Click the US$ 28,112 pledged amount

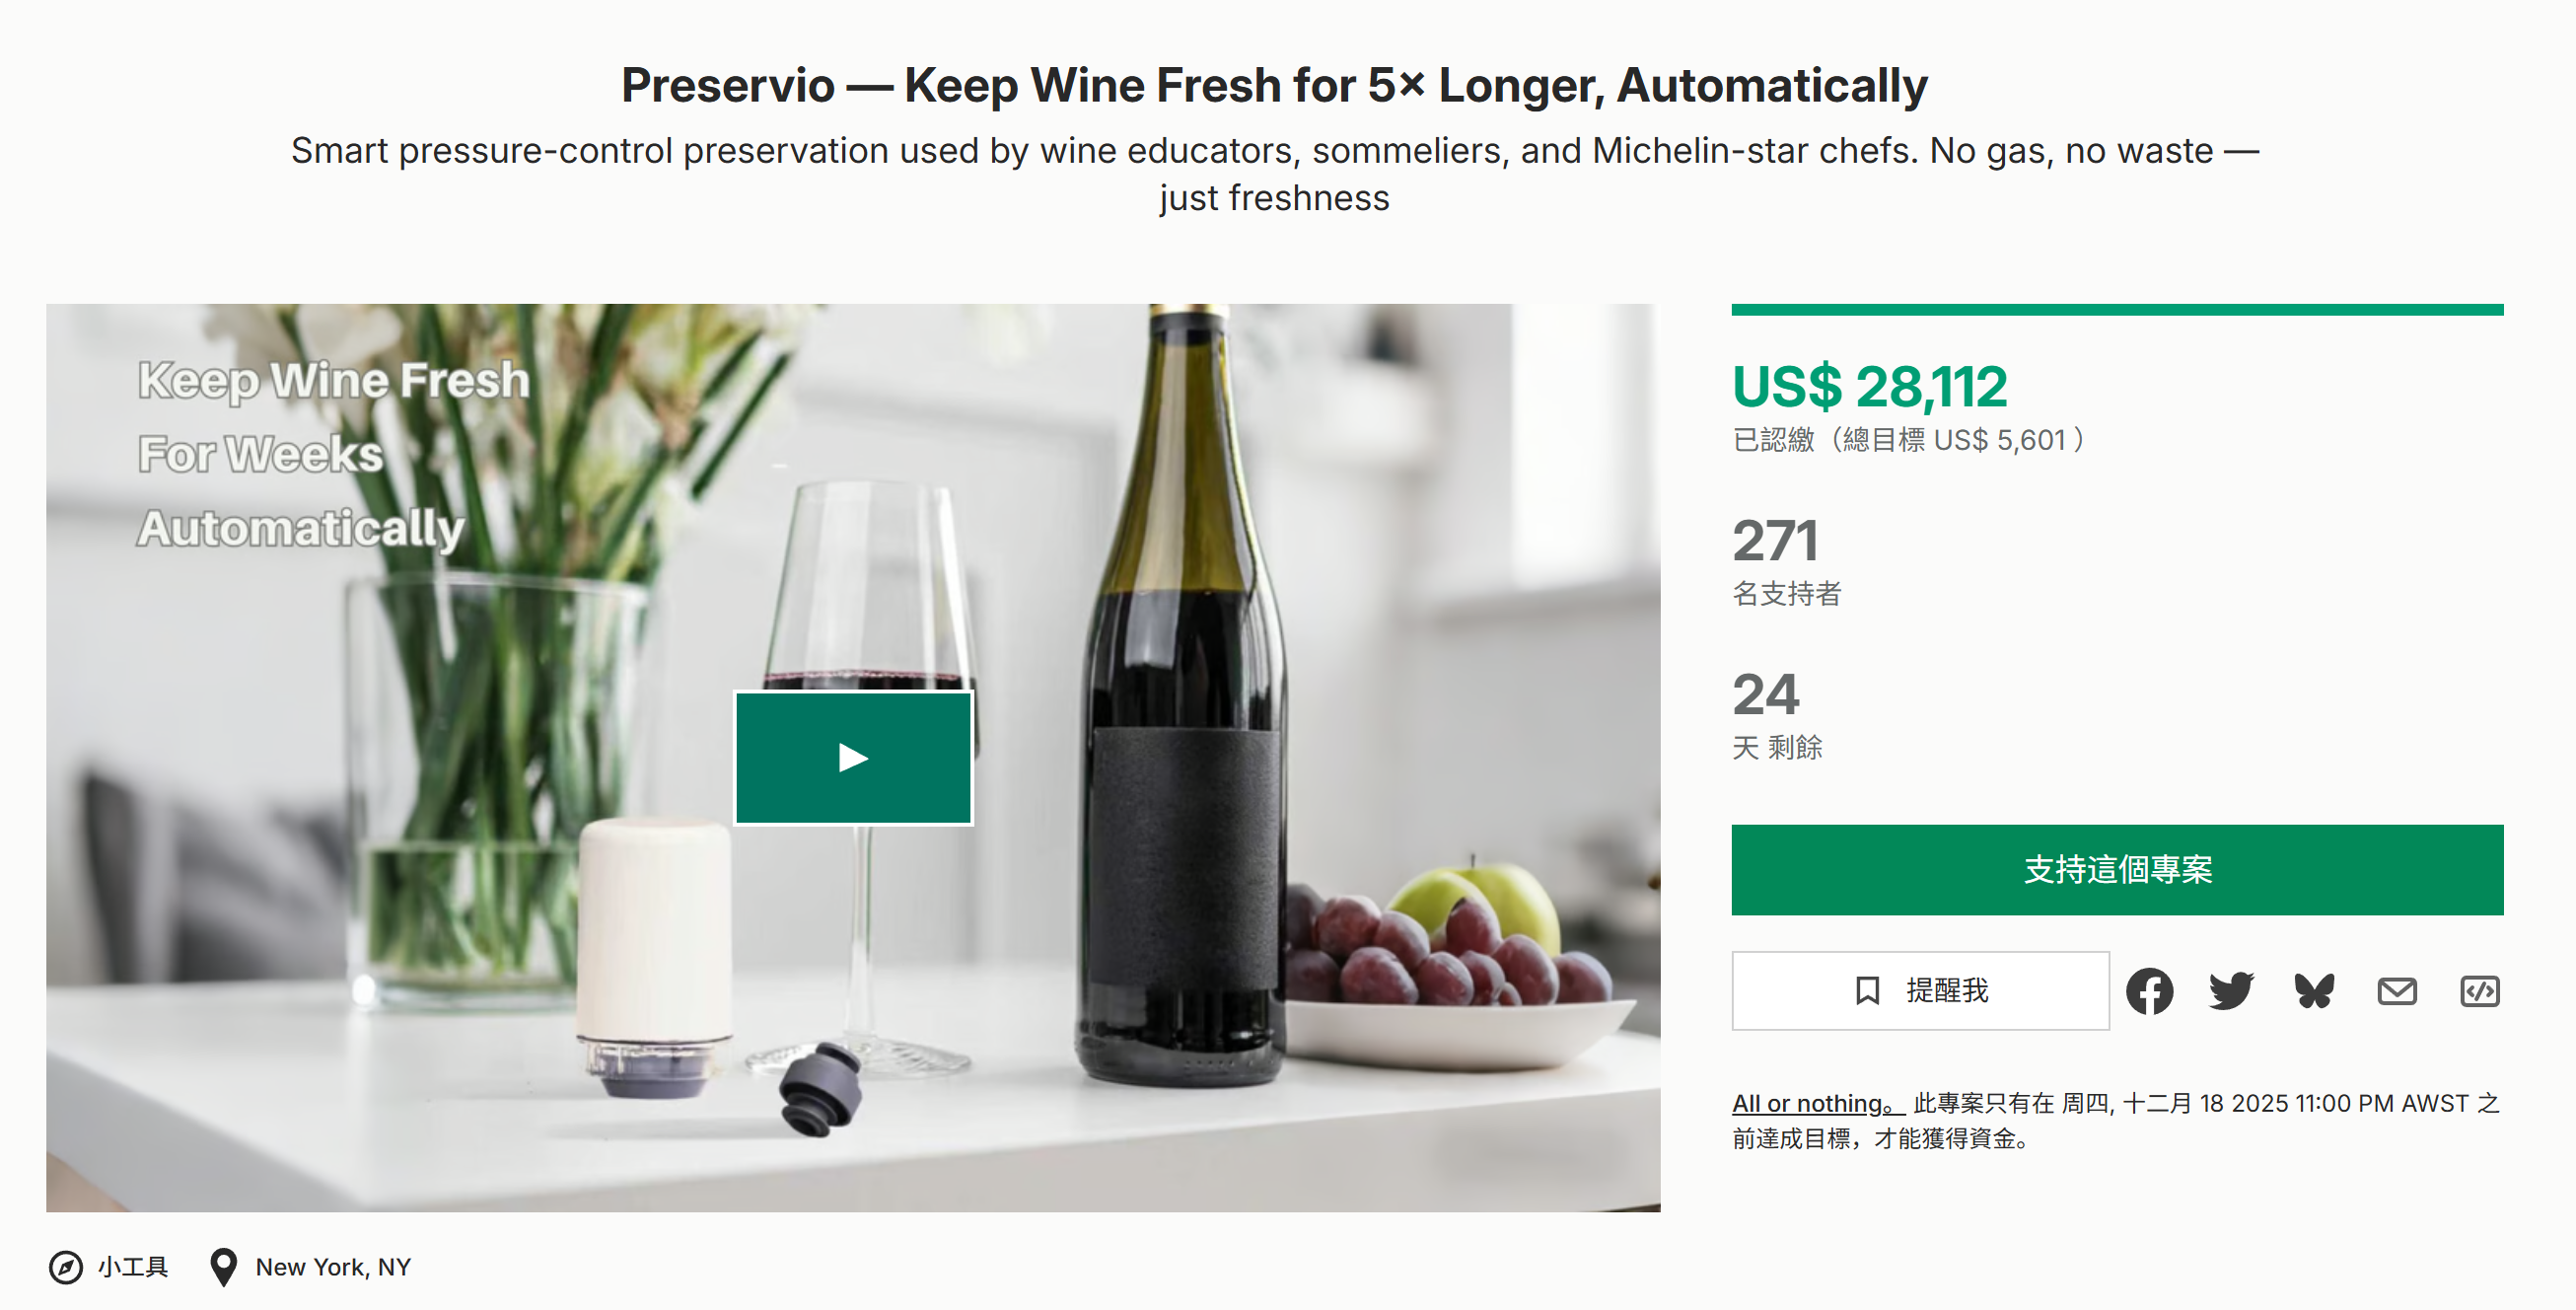click(x=1869, y=387)
